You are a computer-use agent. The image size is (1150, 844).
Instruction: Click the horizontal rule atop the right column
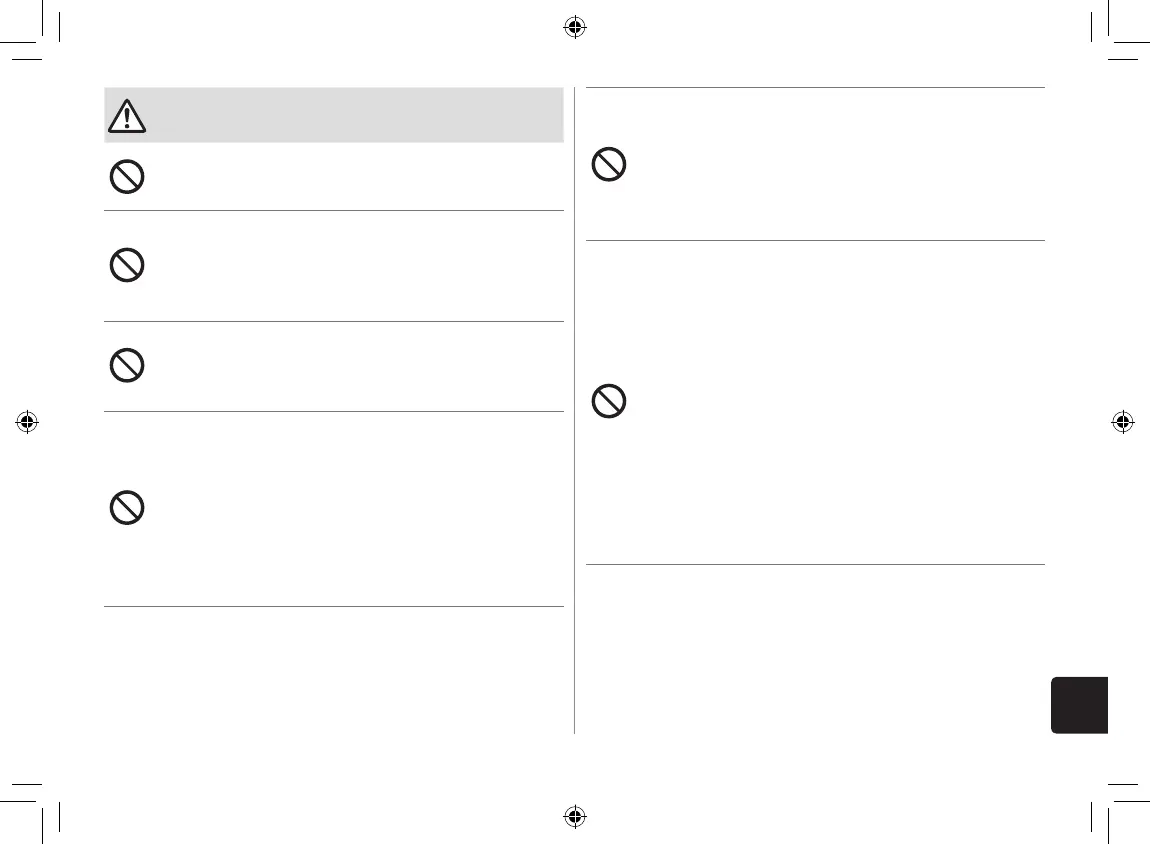(814, 87)
